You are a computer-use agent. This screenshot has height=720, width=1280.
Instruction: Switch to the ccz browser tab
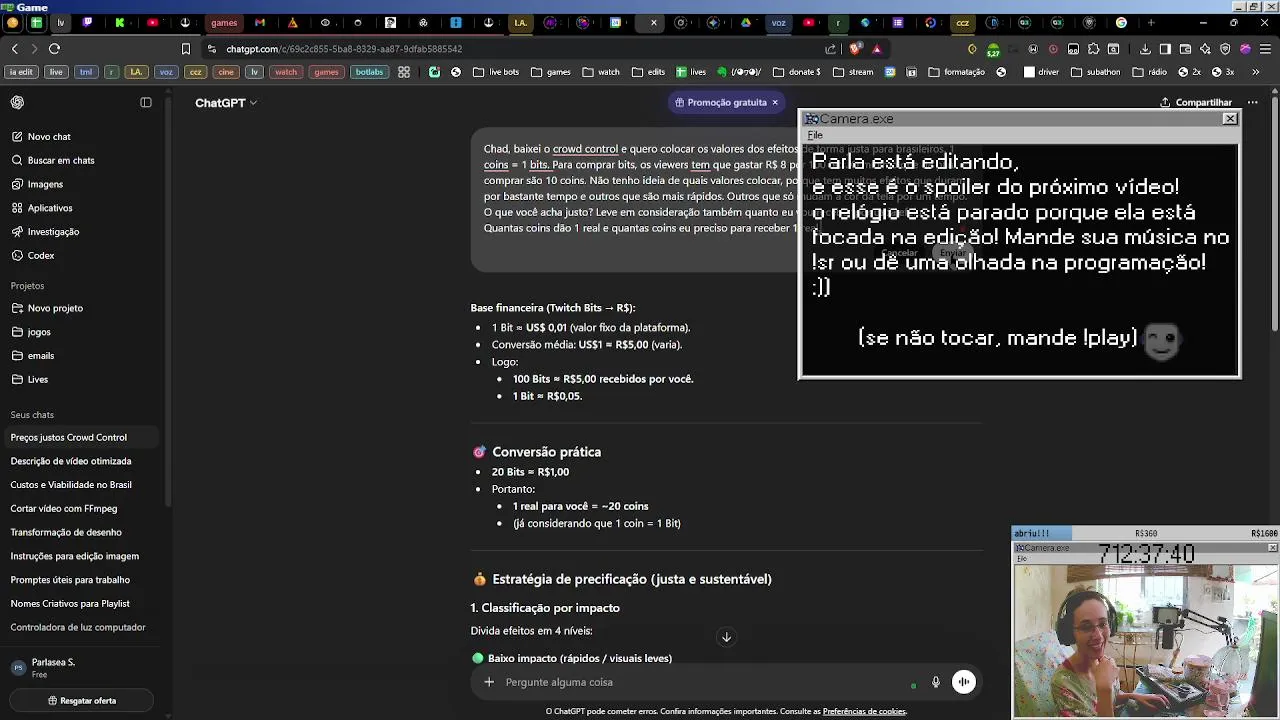(962, 22)
